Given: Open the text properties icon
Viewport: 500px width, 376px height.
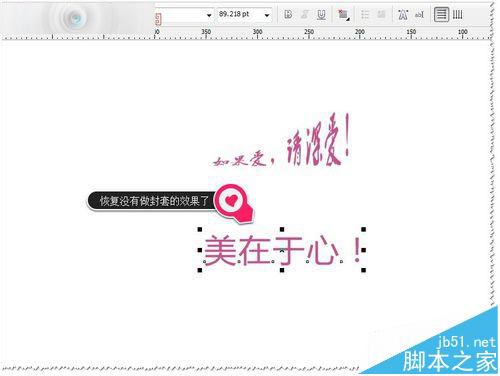Looking at the screenshot, I should [403, 14].
